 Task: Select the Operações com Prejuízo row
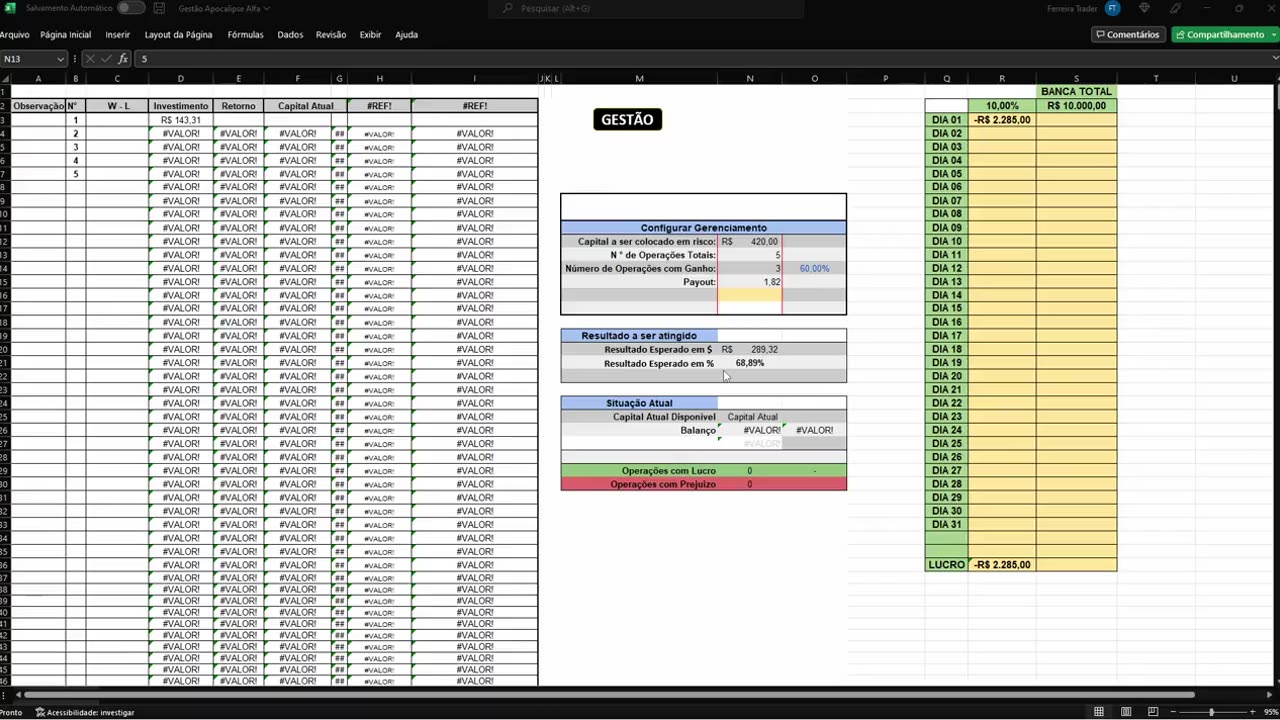[703, 484]
